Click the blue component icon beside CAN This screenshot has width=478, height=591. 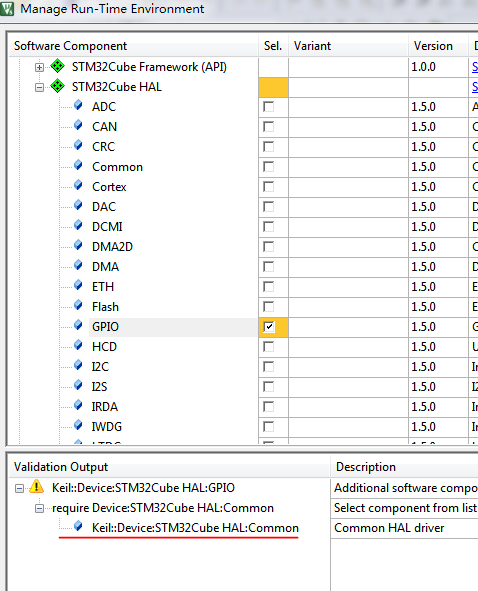78,126
